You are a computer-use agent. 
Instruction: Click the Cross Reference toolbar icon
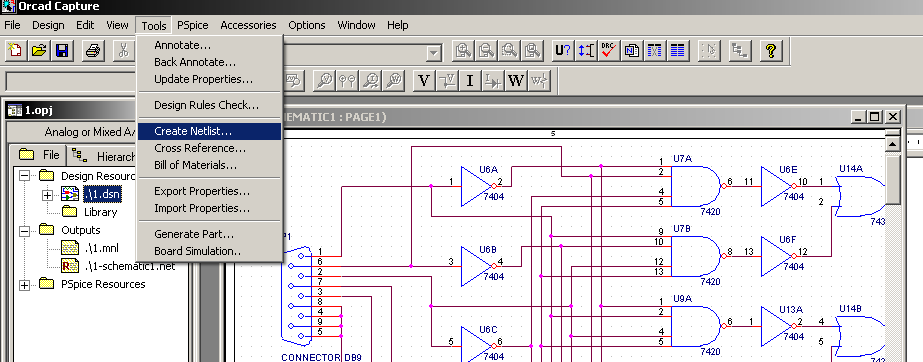(x=655, y=51)
